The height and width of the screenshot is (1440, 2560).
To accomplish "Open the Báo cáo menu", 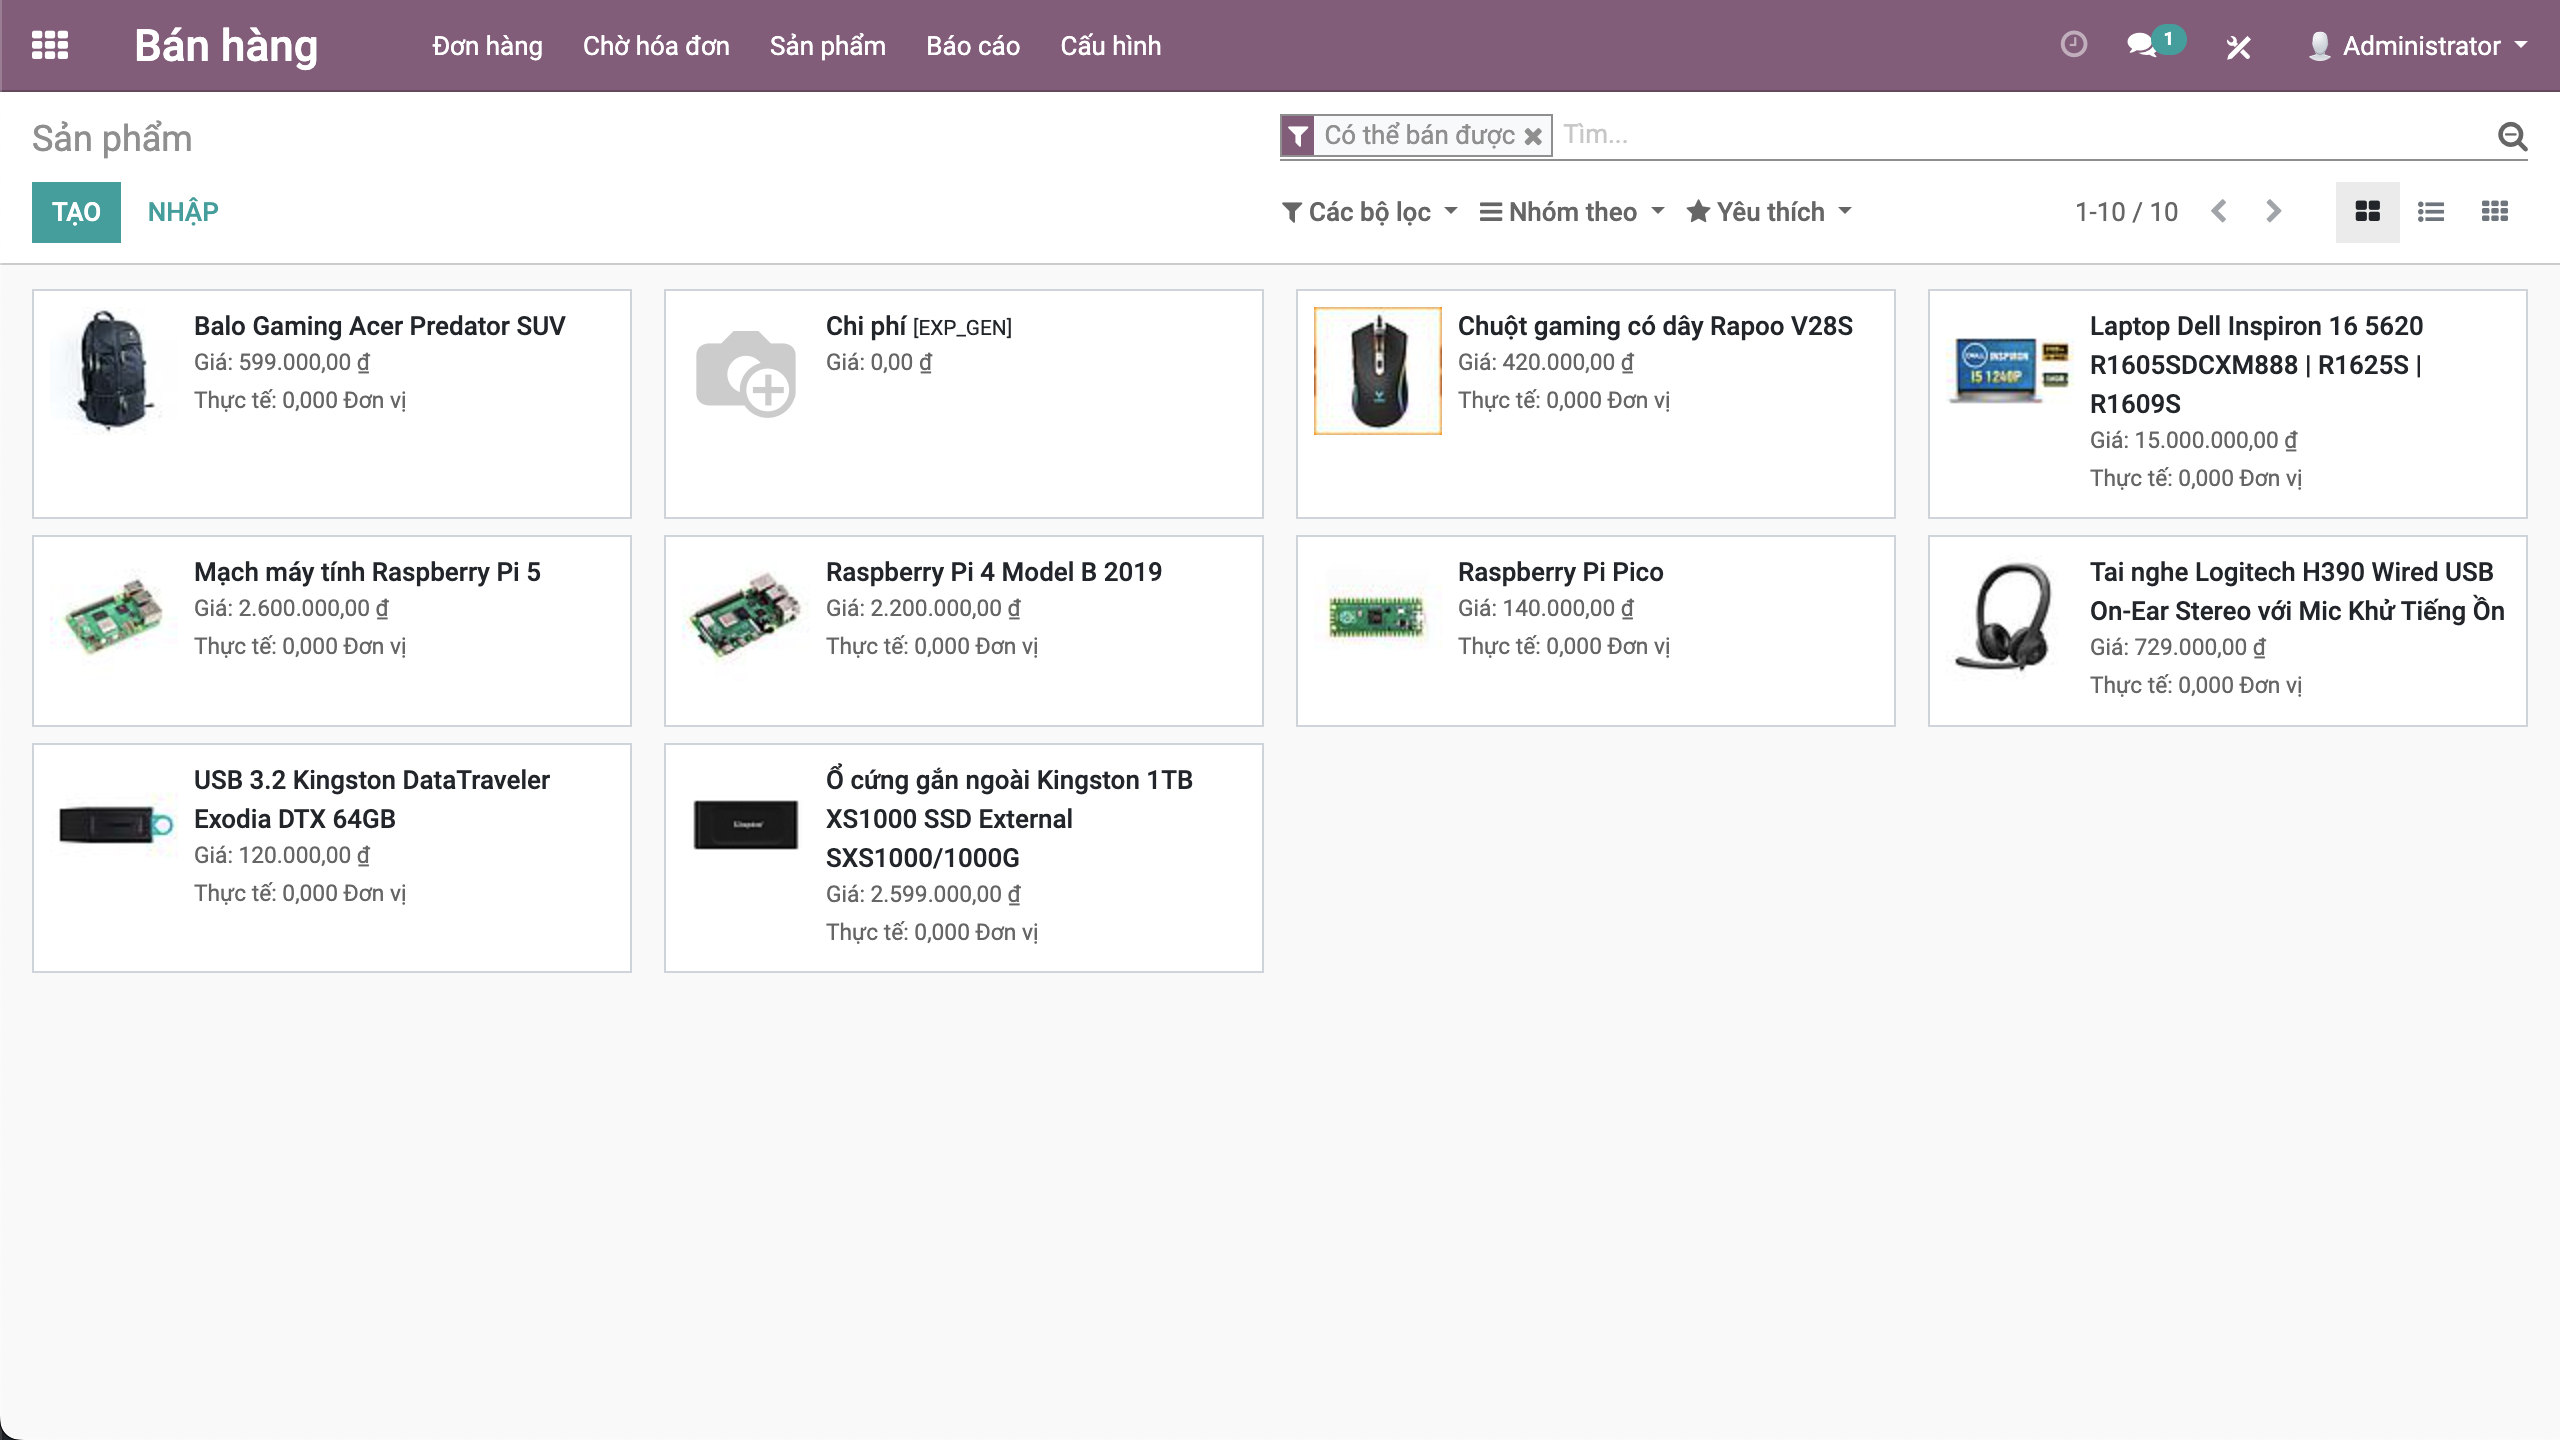I will [x=972, y=46].
